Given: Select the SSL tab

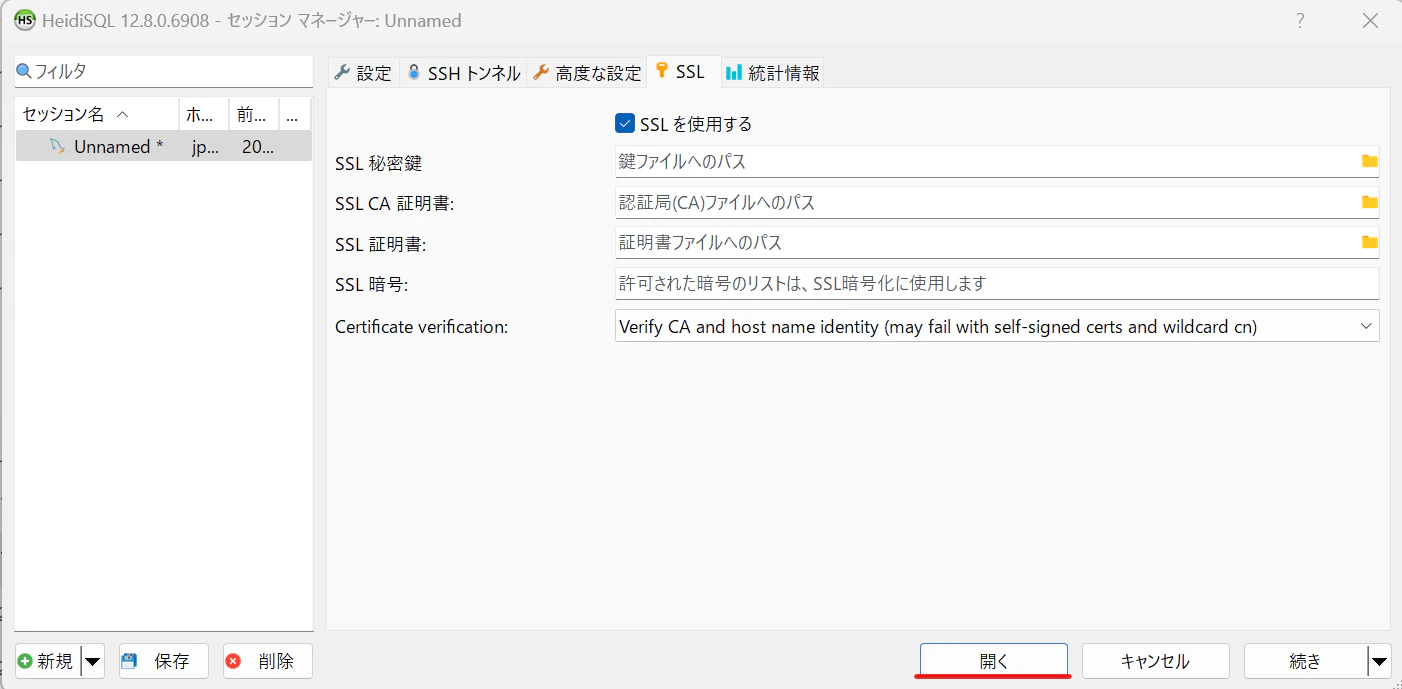Looking at the screenshot, I should (681, 72).
